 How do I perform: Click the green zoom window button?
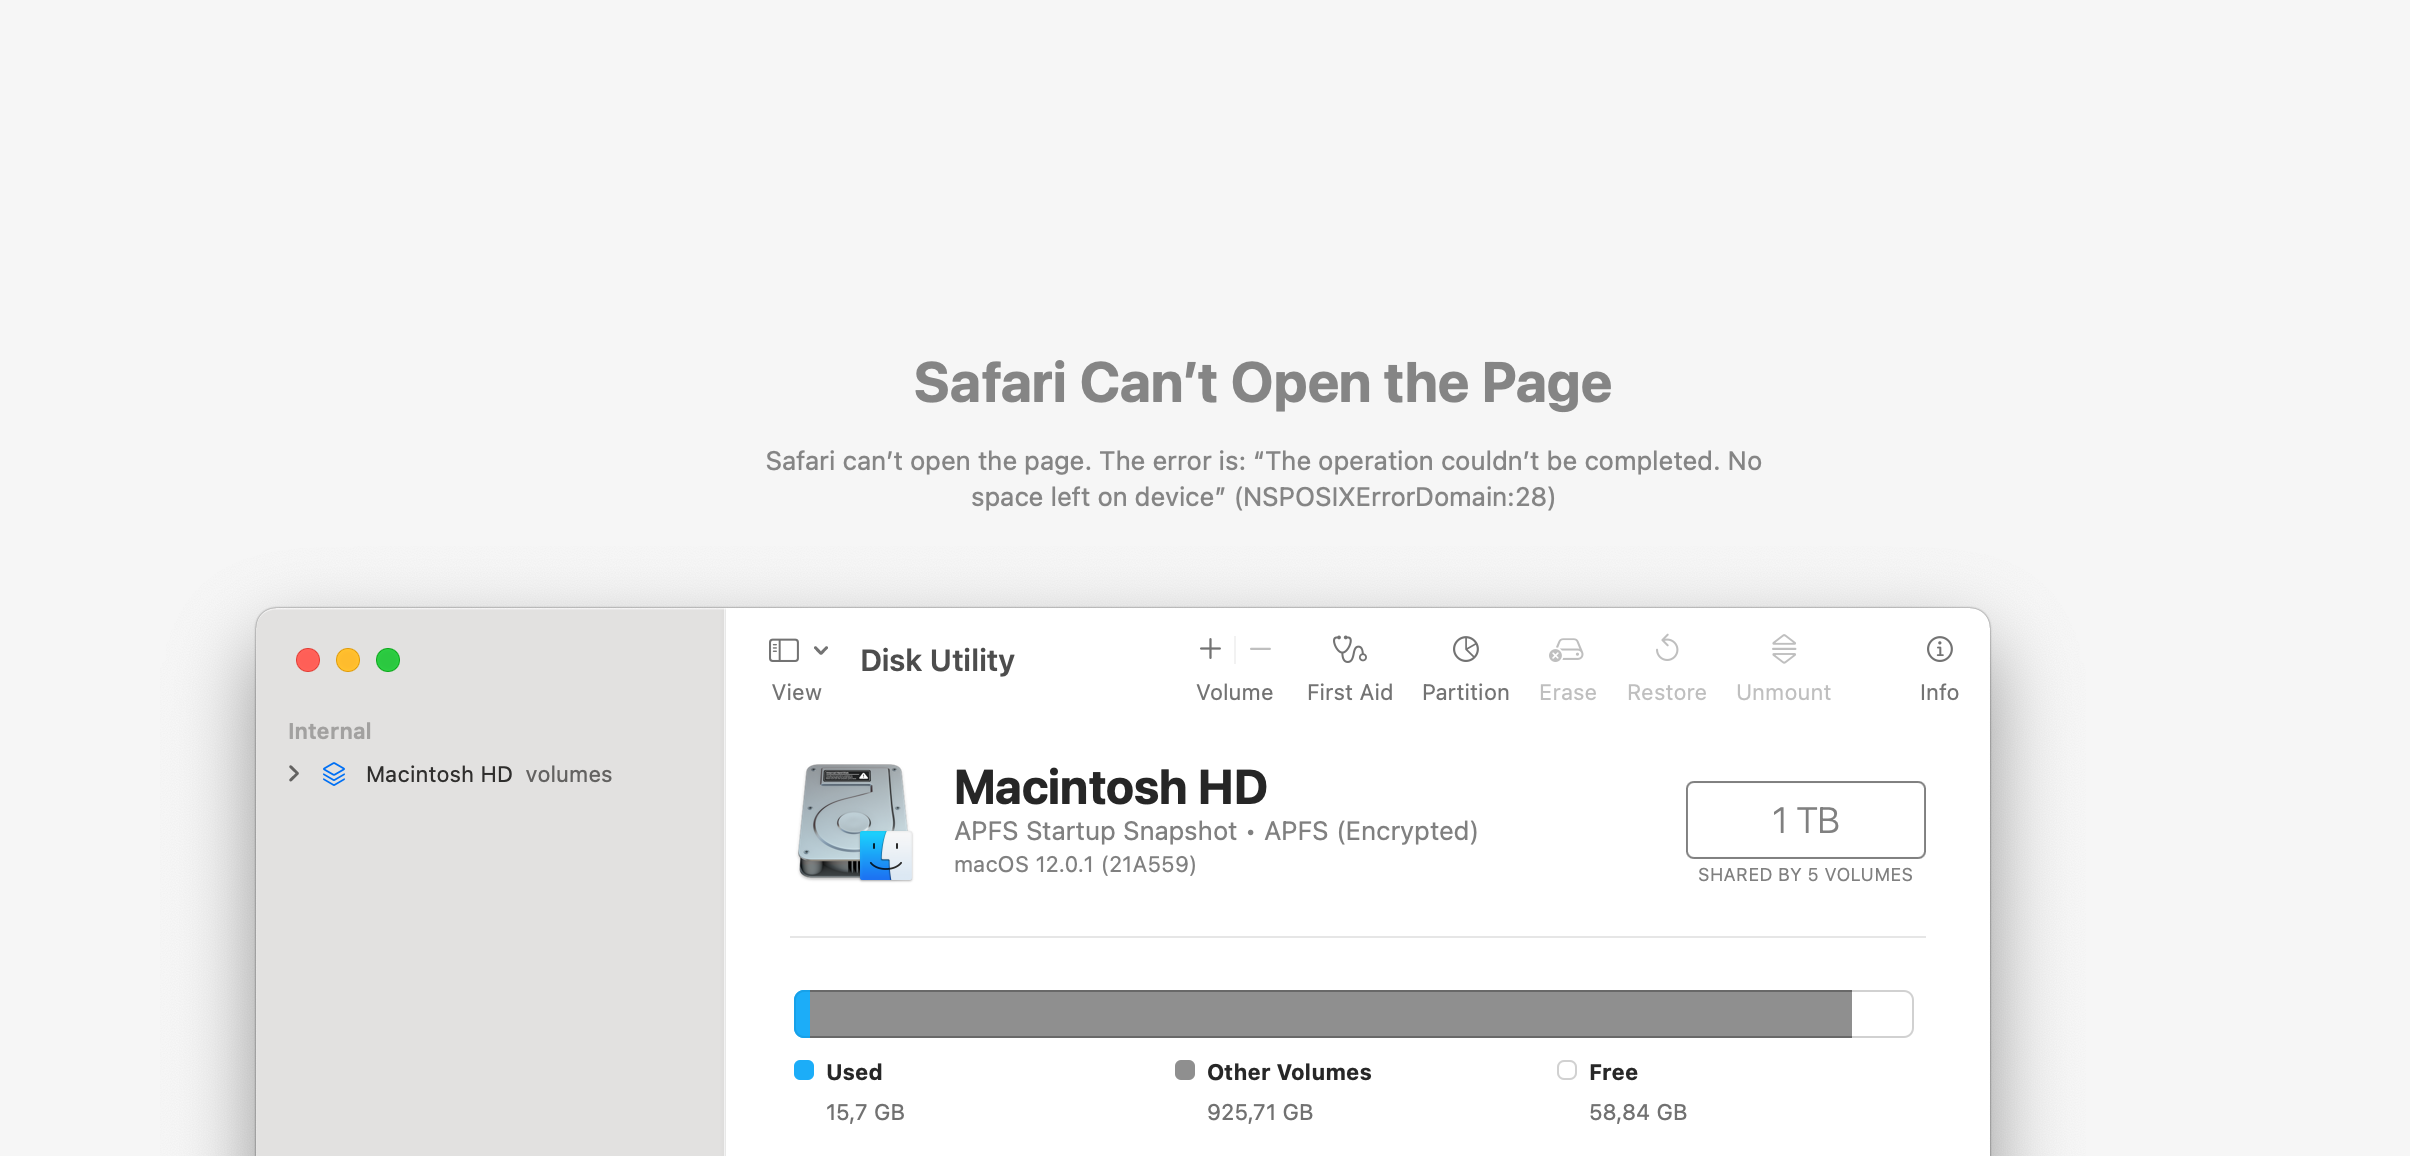[x=388, y=660]
